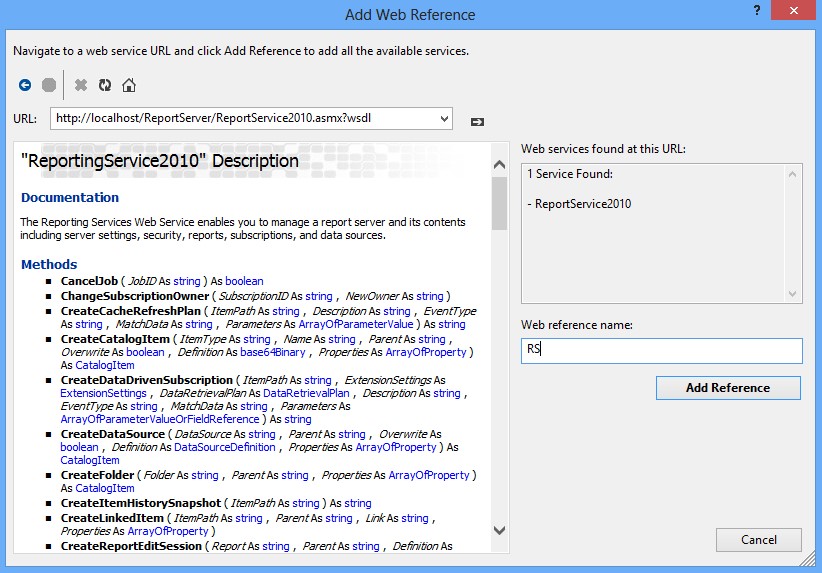Click the help question mark icon

pyautogui.click(x=756, y=10)
